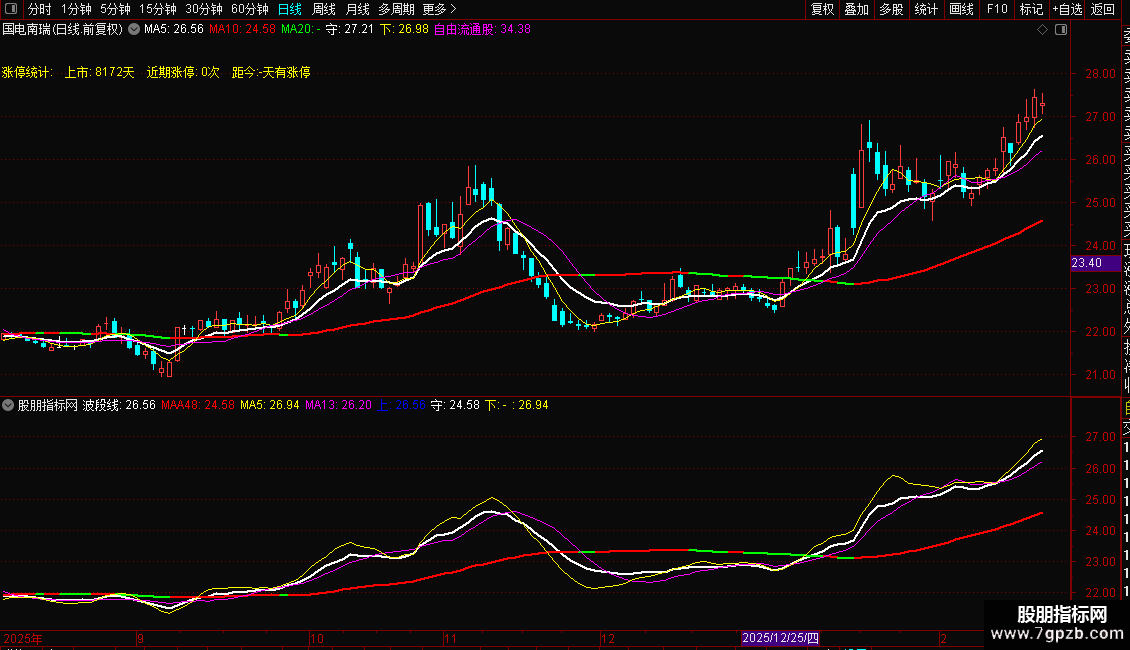Select the 5分钟 period tab
Screen dimensions: 1130x650
pyautogui.click(x=116, y=9)
